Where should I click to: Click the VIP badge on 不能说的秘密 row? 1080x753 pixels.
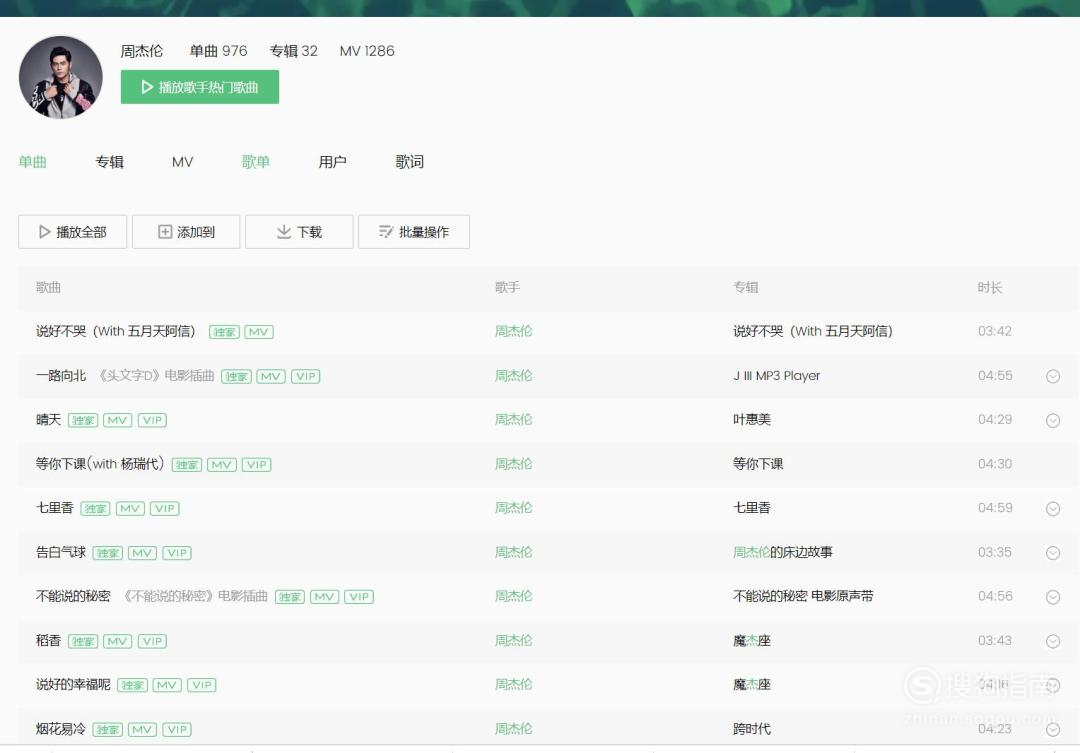pyautogui.click(x=360, y=597)
